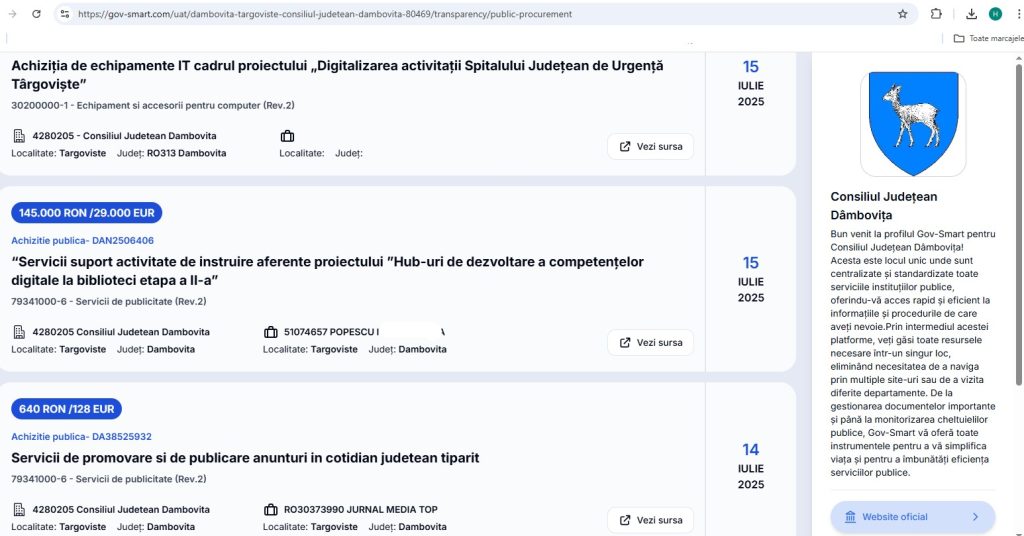Open the browser extensions puzzle icon
This screenshot has width=1024, height=536.
point(936,14)
